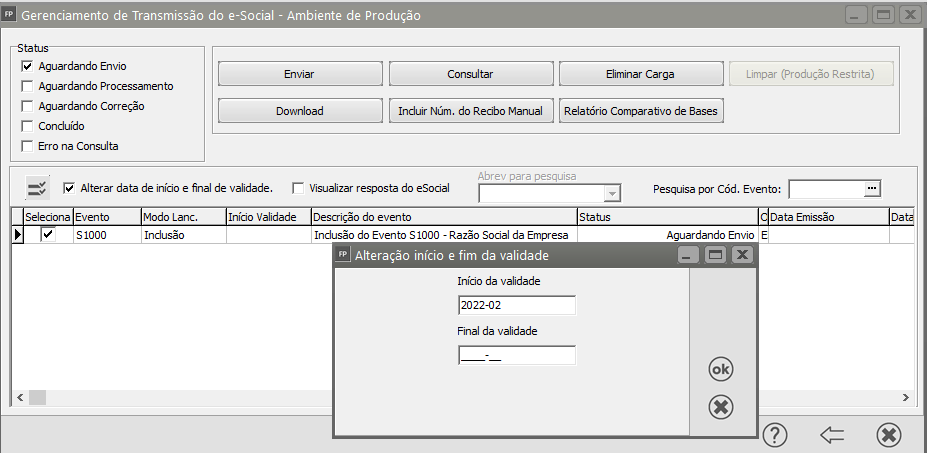Expand the Abrev para pesquisa dropdown

pyautogui.click(x=612, y=194)
